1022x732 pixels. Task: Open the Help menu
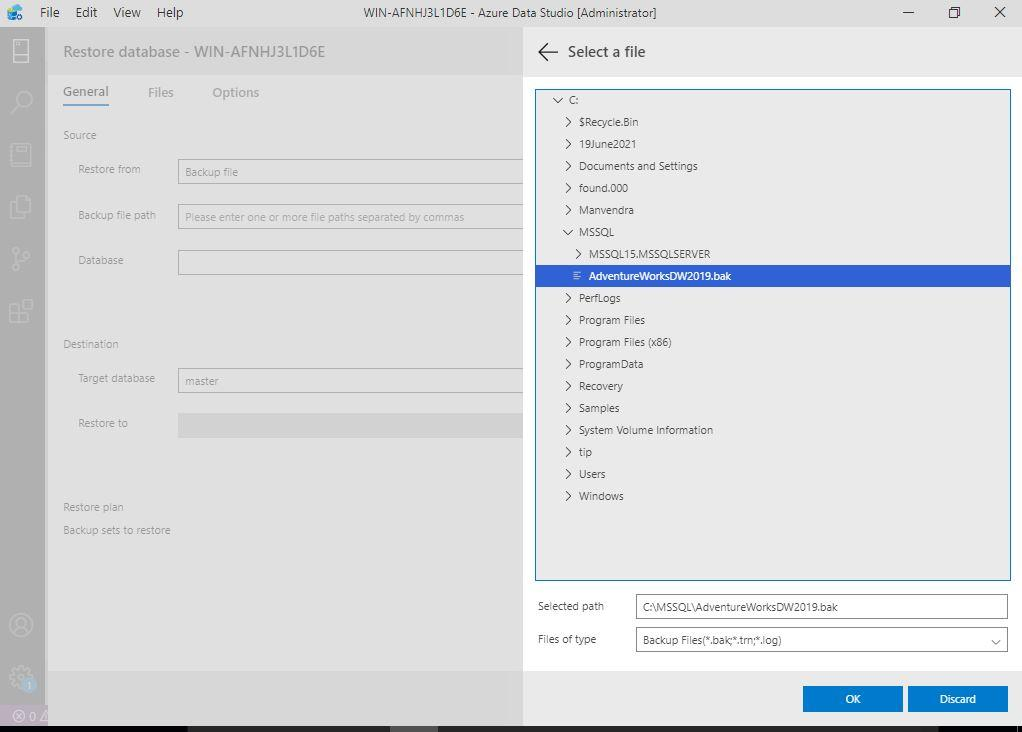(169, 12)
